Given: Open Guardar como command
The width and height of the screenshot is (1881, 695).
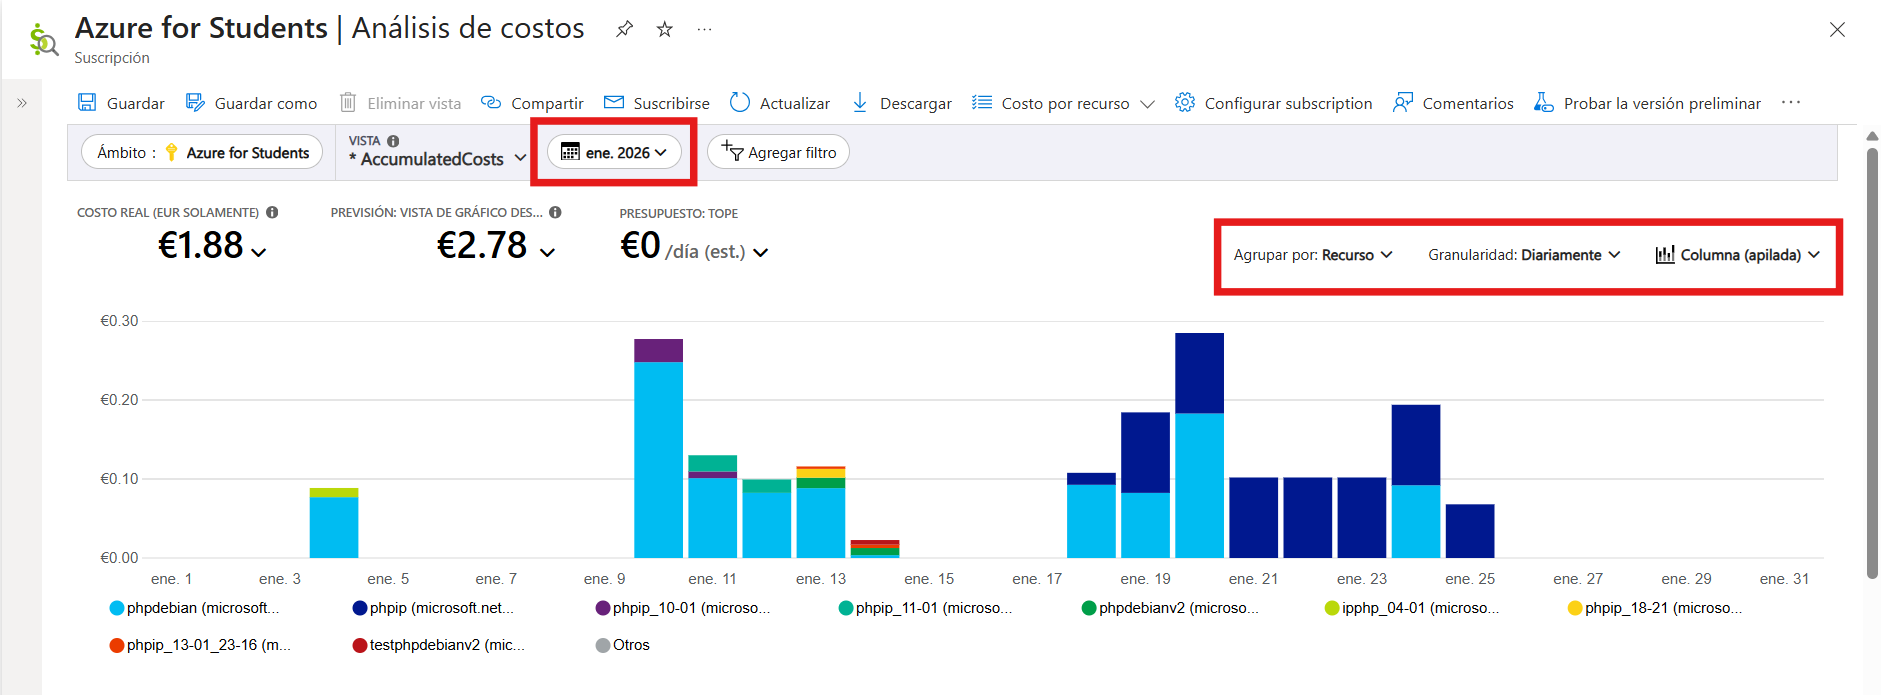Looking at the screenshot, I should [252, 103].
